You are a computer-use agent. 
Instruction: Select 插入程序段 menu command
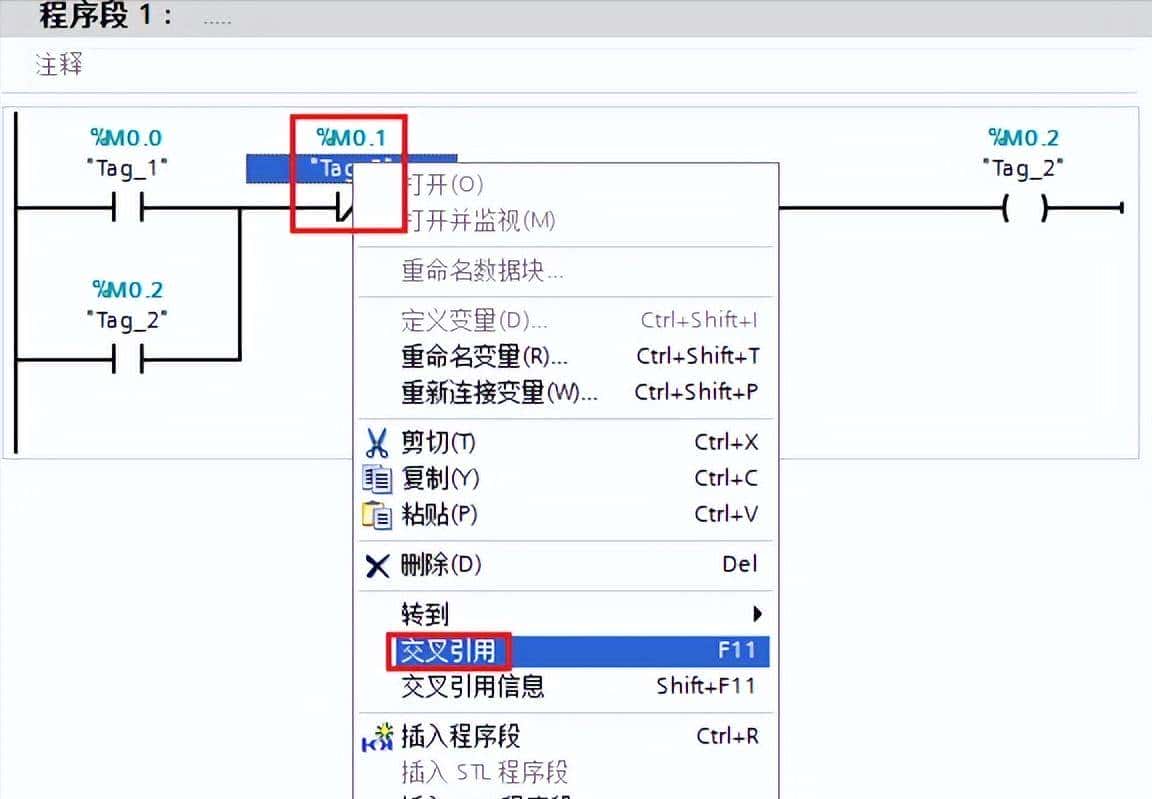click(564, 737)
